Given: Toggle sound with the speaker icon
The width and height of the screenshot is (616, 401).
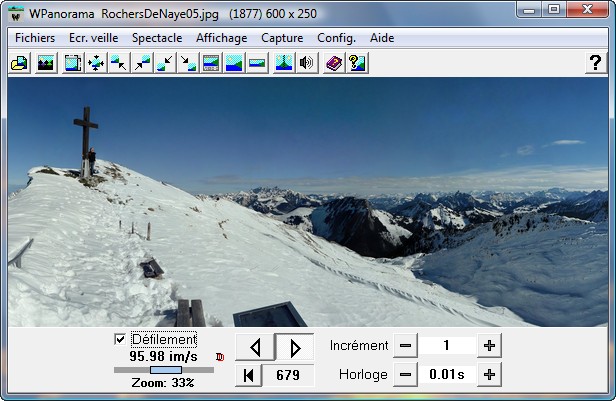Looking at the screenshot, I should (x=307, y=63).
